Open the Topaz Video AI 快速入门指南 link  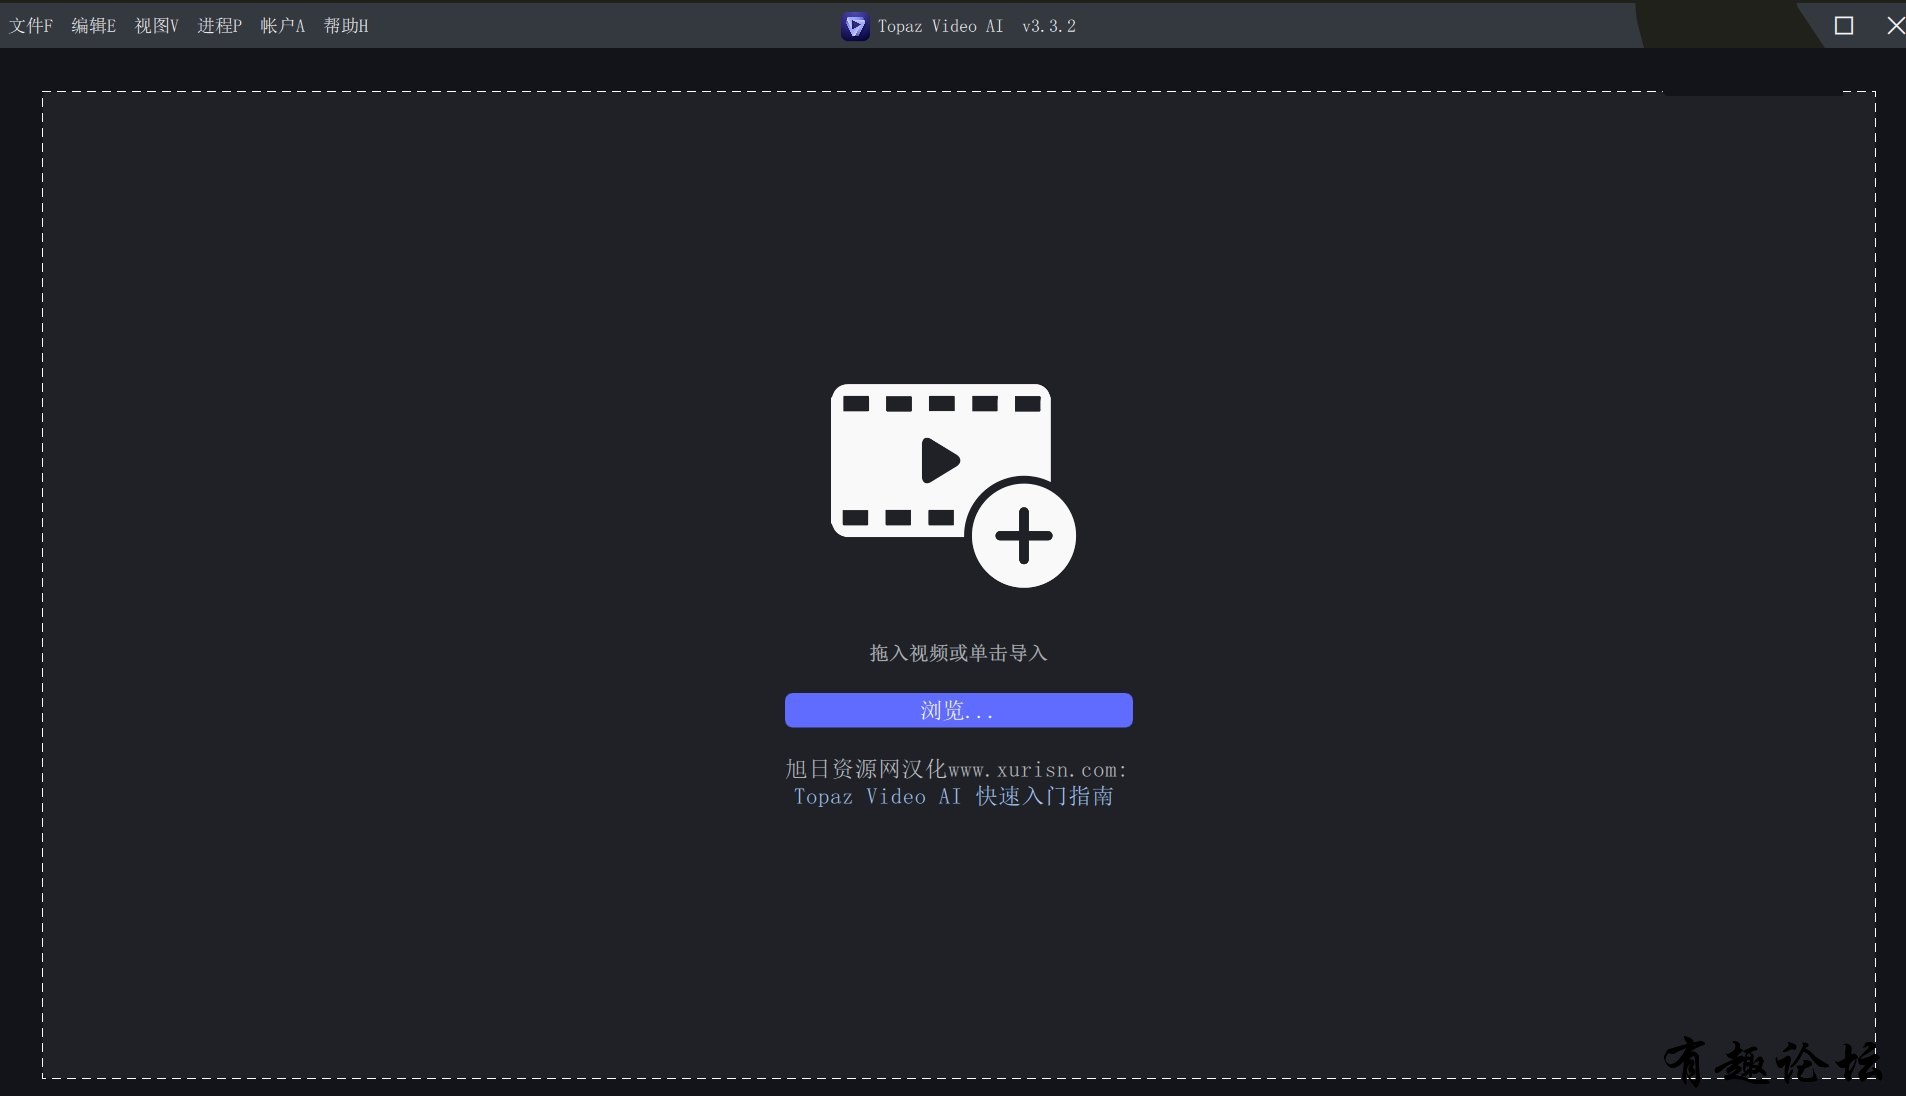[x=953, y=797]
